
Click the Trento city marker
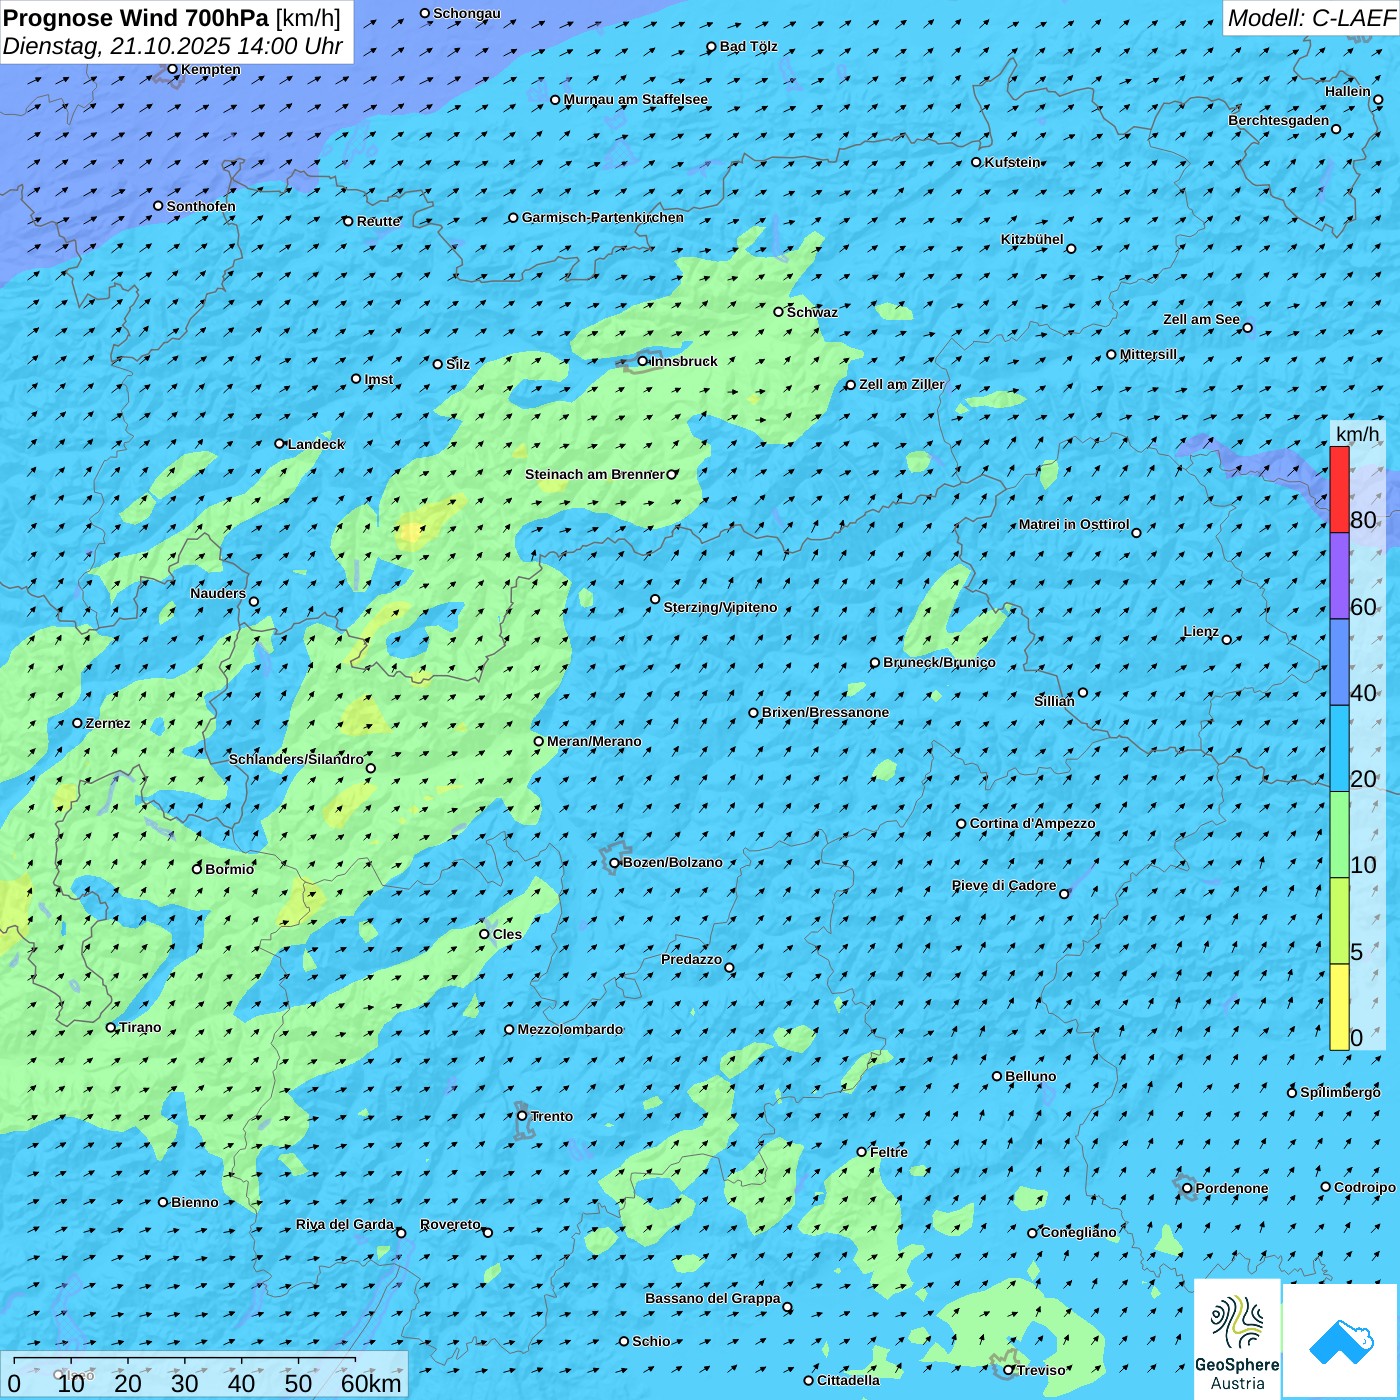point(522,1116)
